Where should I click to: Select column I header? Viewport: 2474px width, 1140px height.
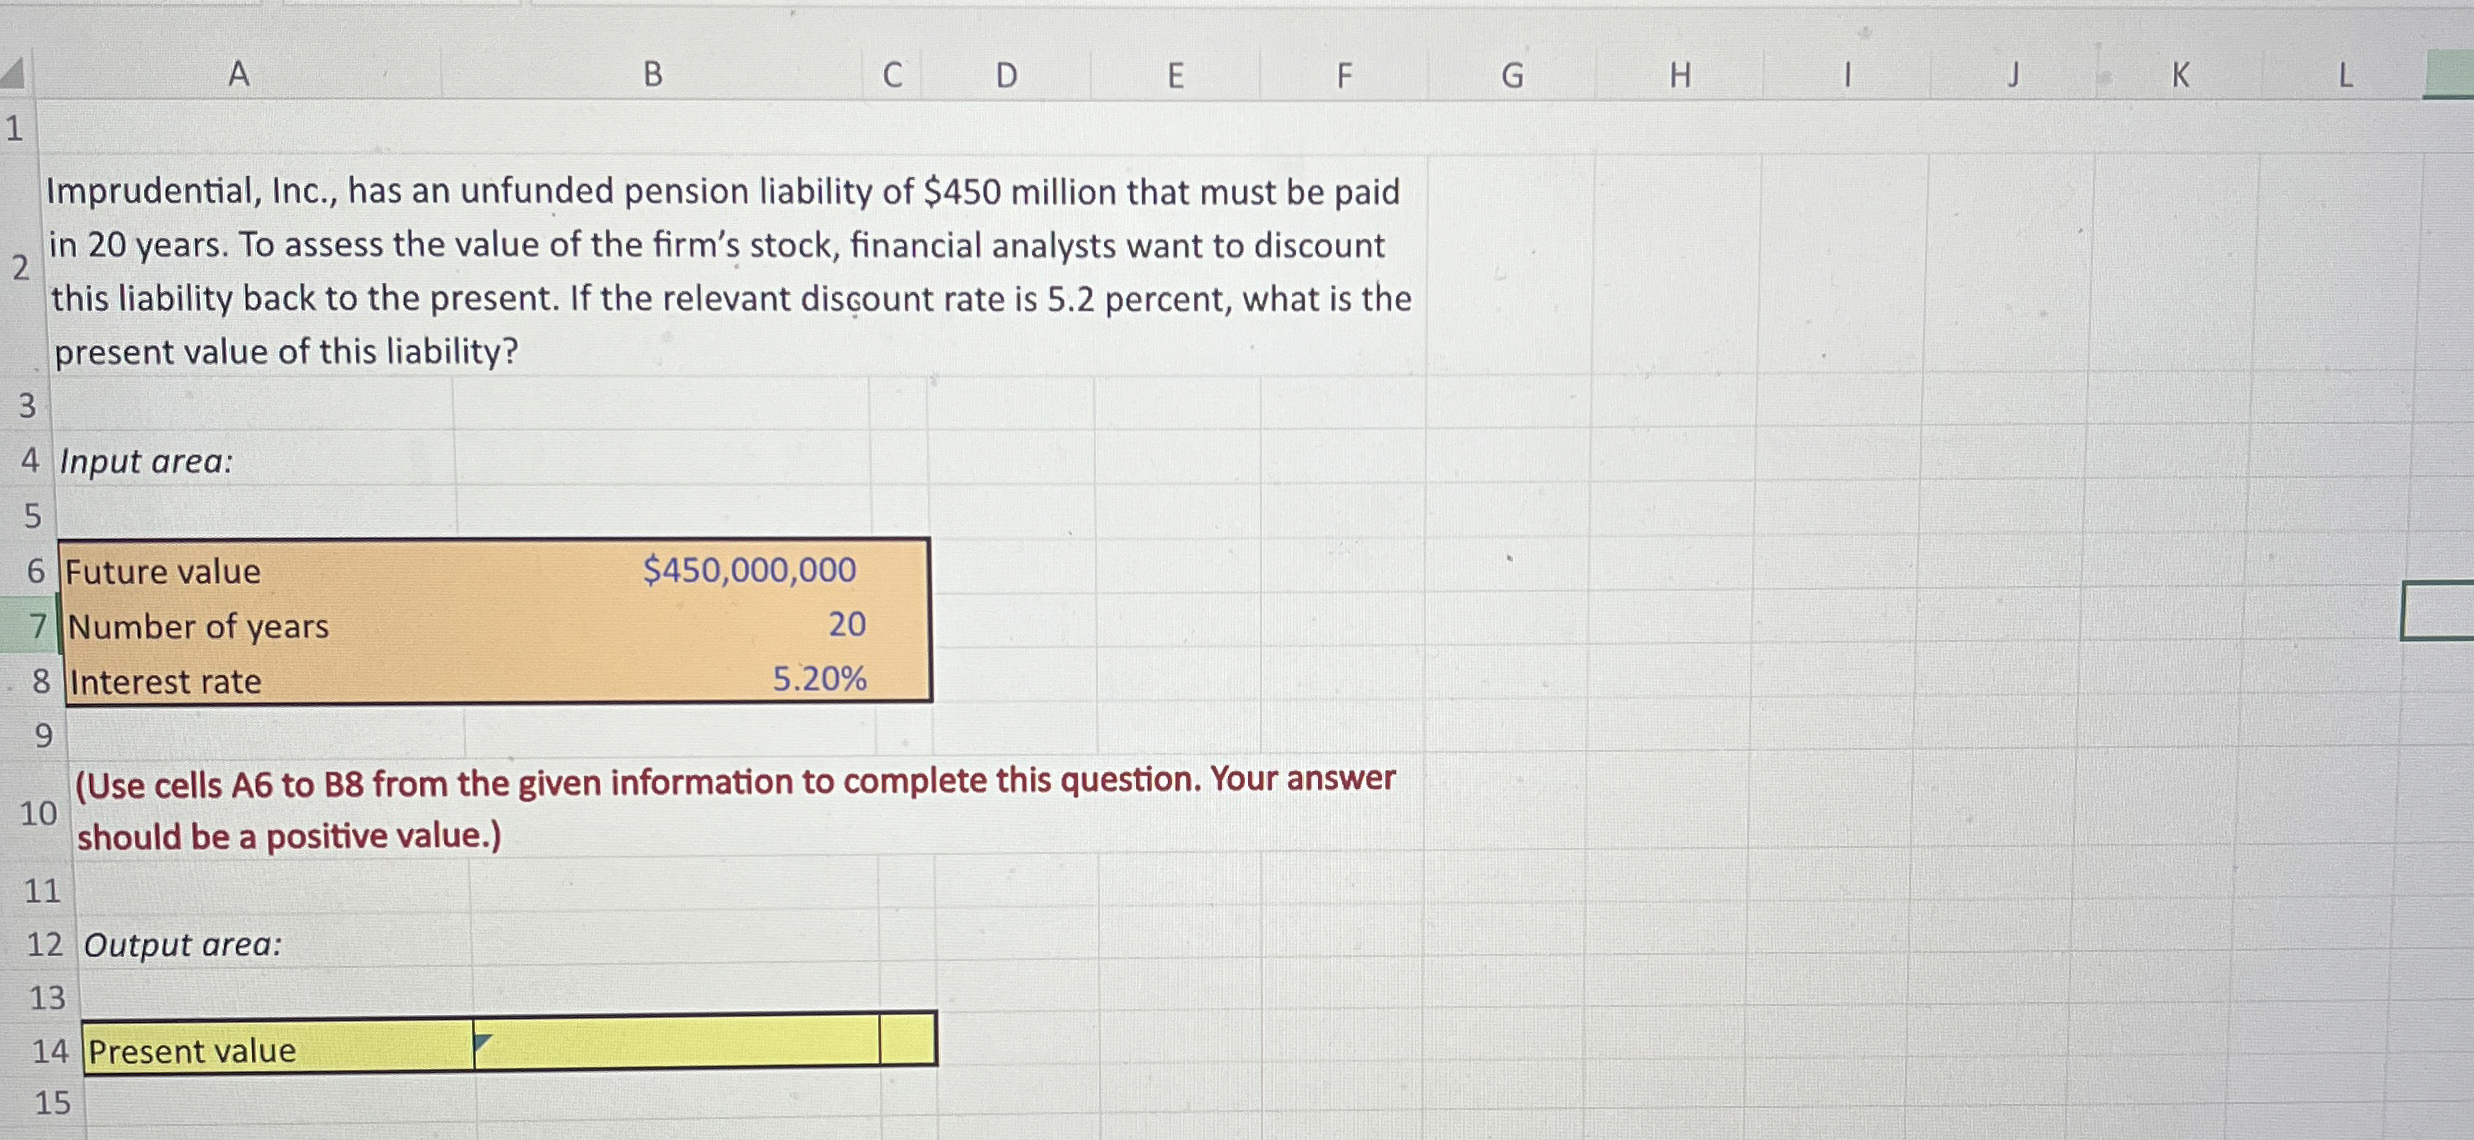[x=1847, y=75]
